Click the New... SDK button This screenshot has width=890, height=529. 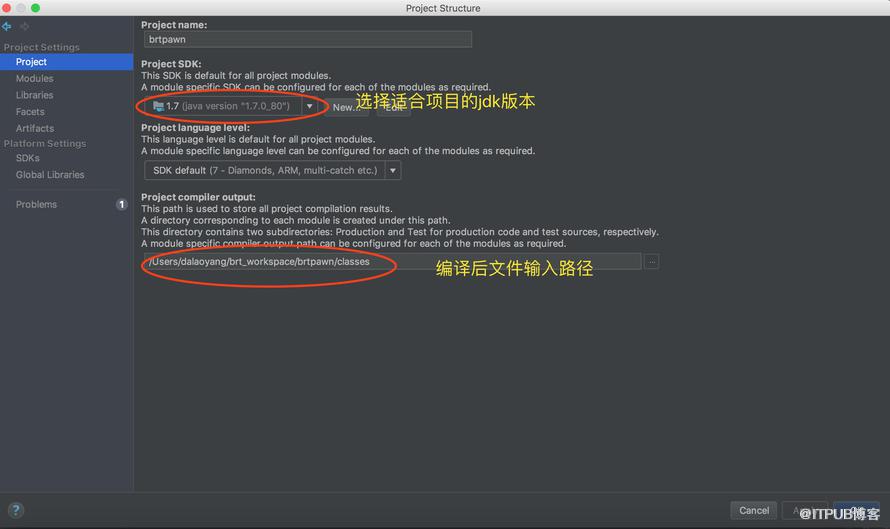coord(347,107)
